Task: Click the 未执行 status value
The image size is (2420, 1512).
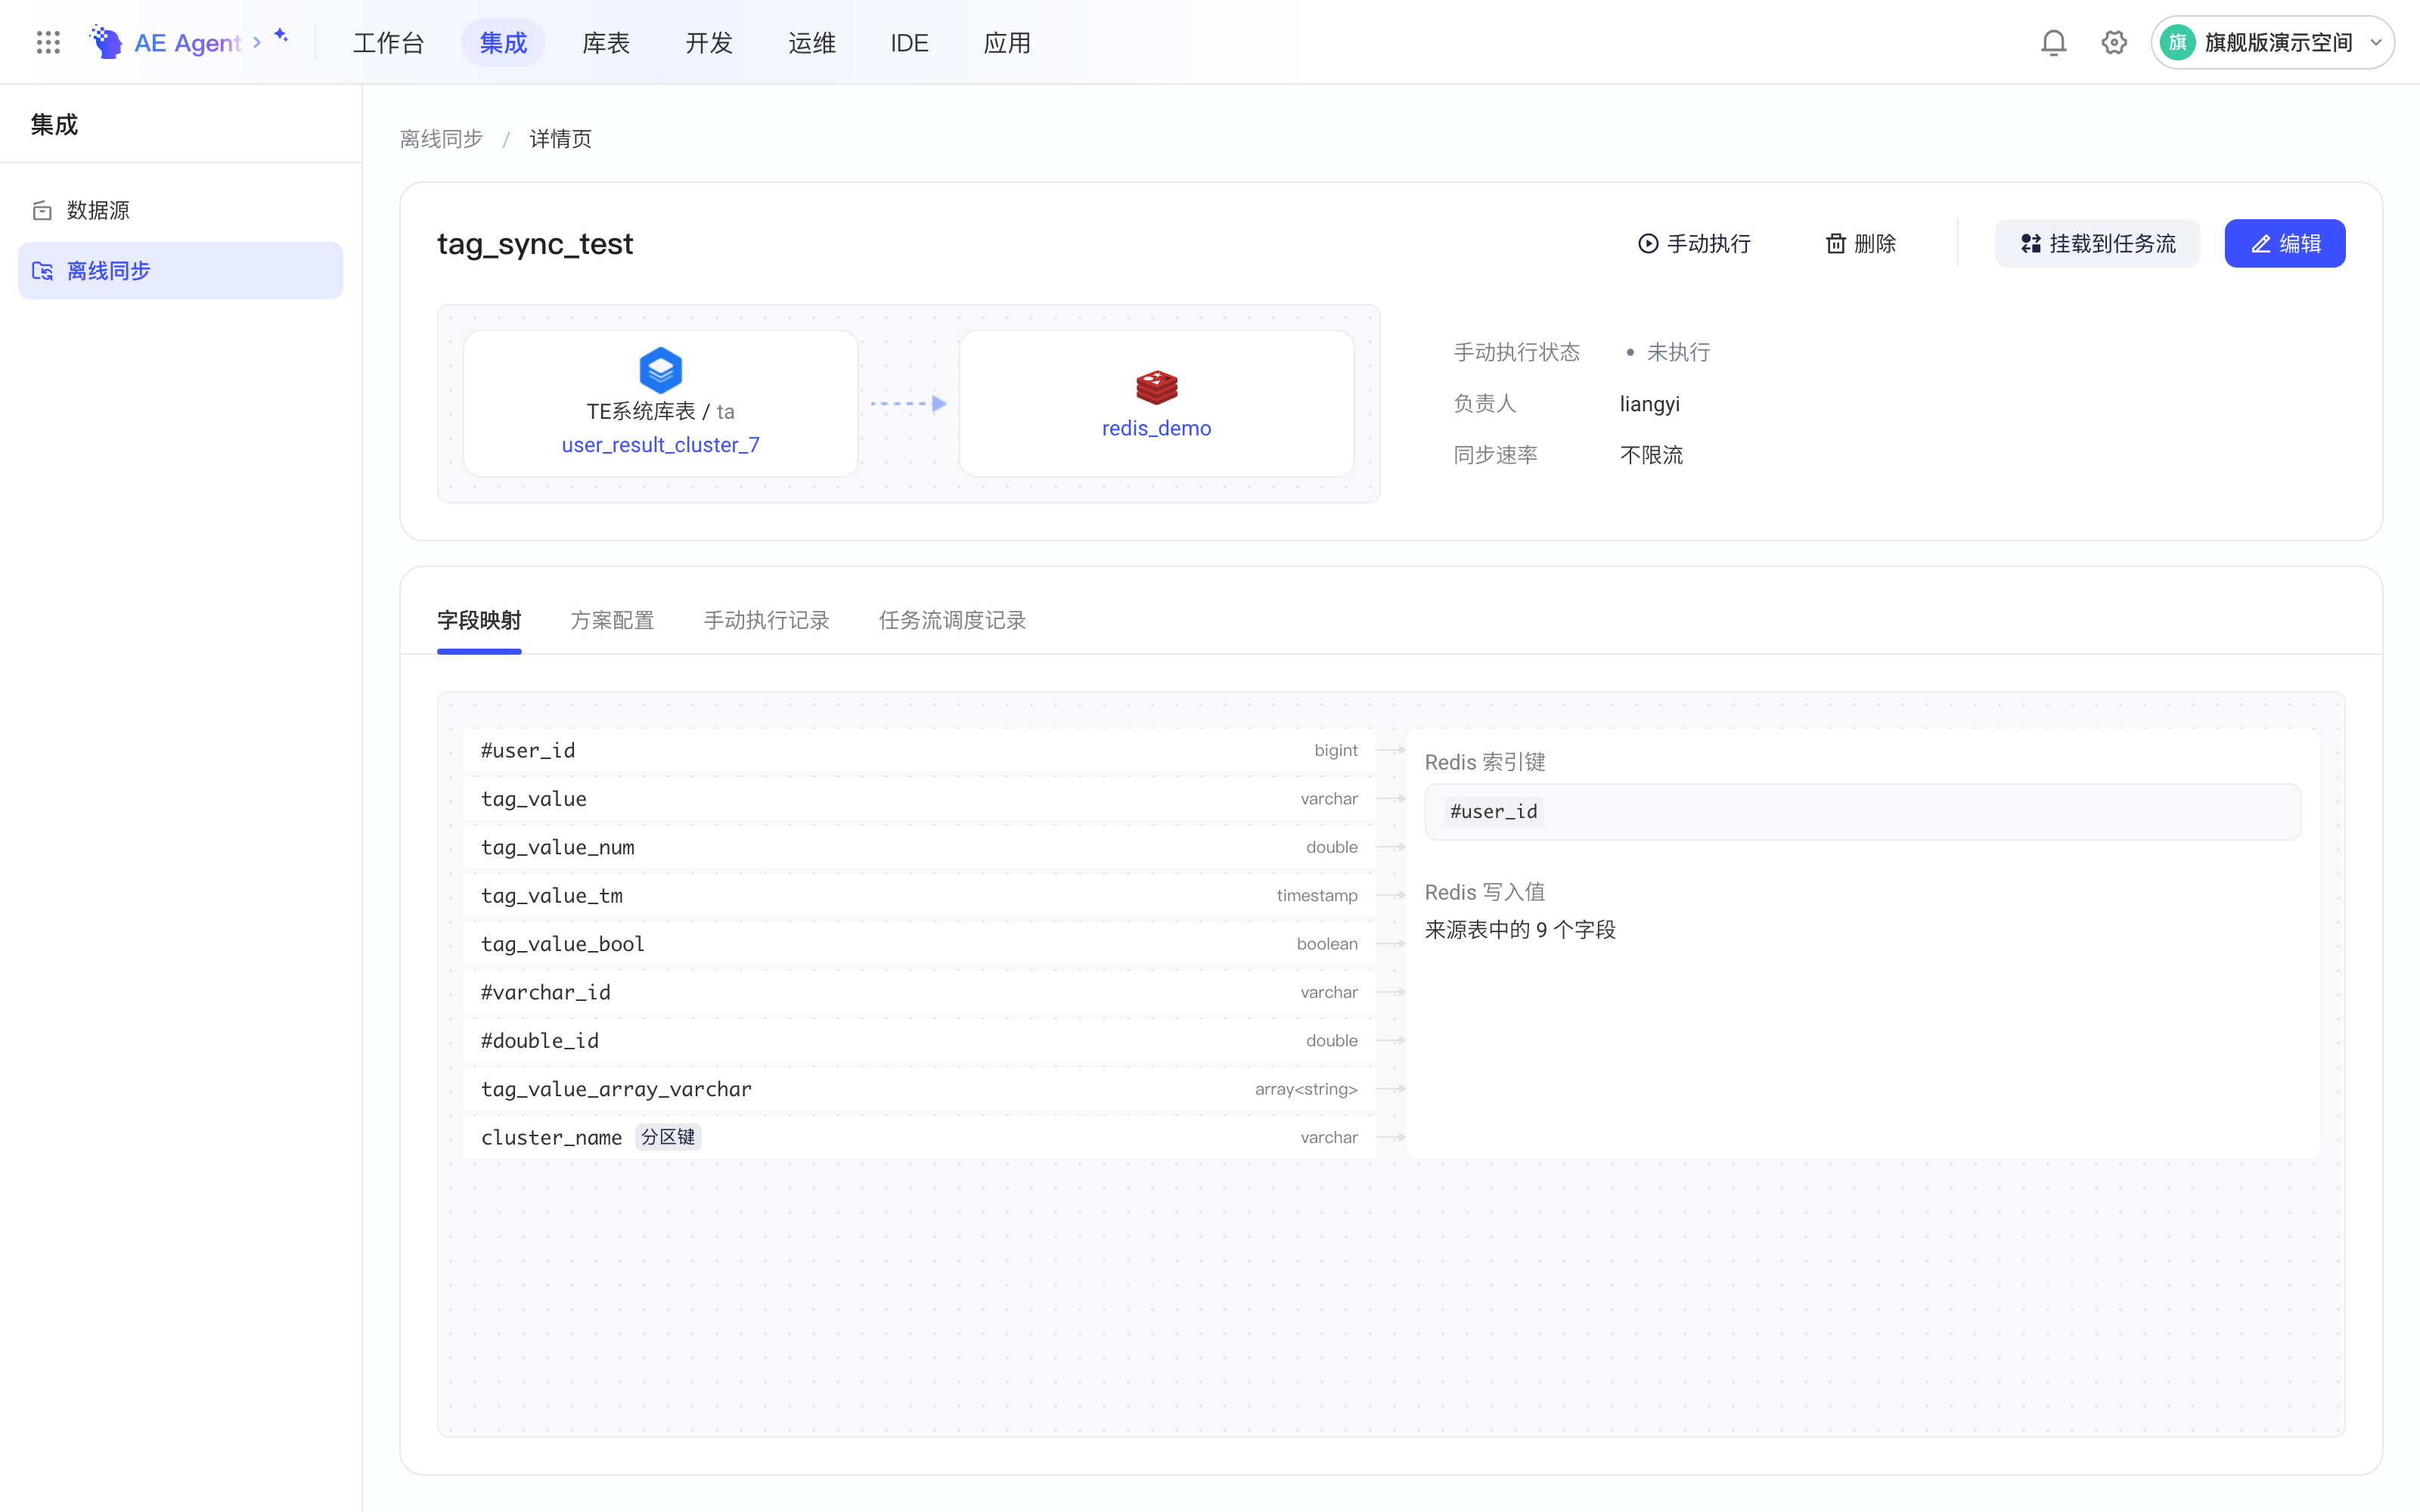Action: pos(1679,352)
